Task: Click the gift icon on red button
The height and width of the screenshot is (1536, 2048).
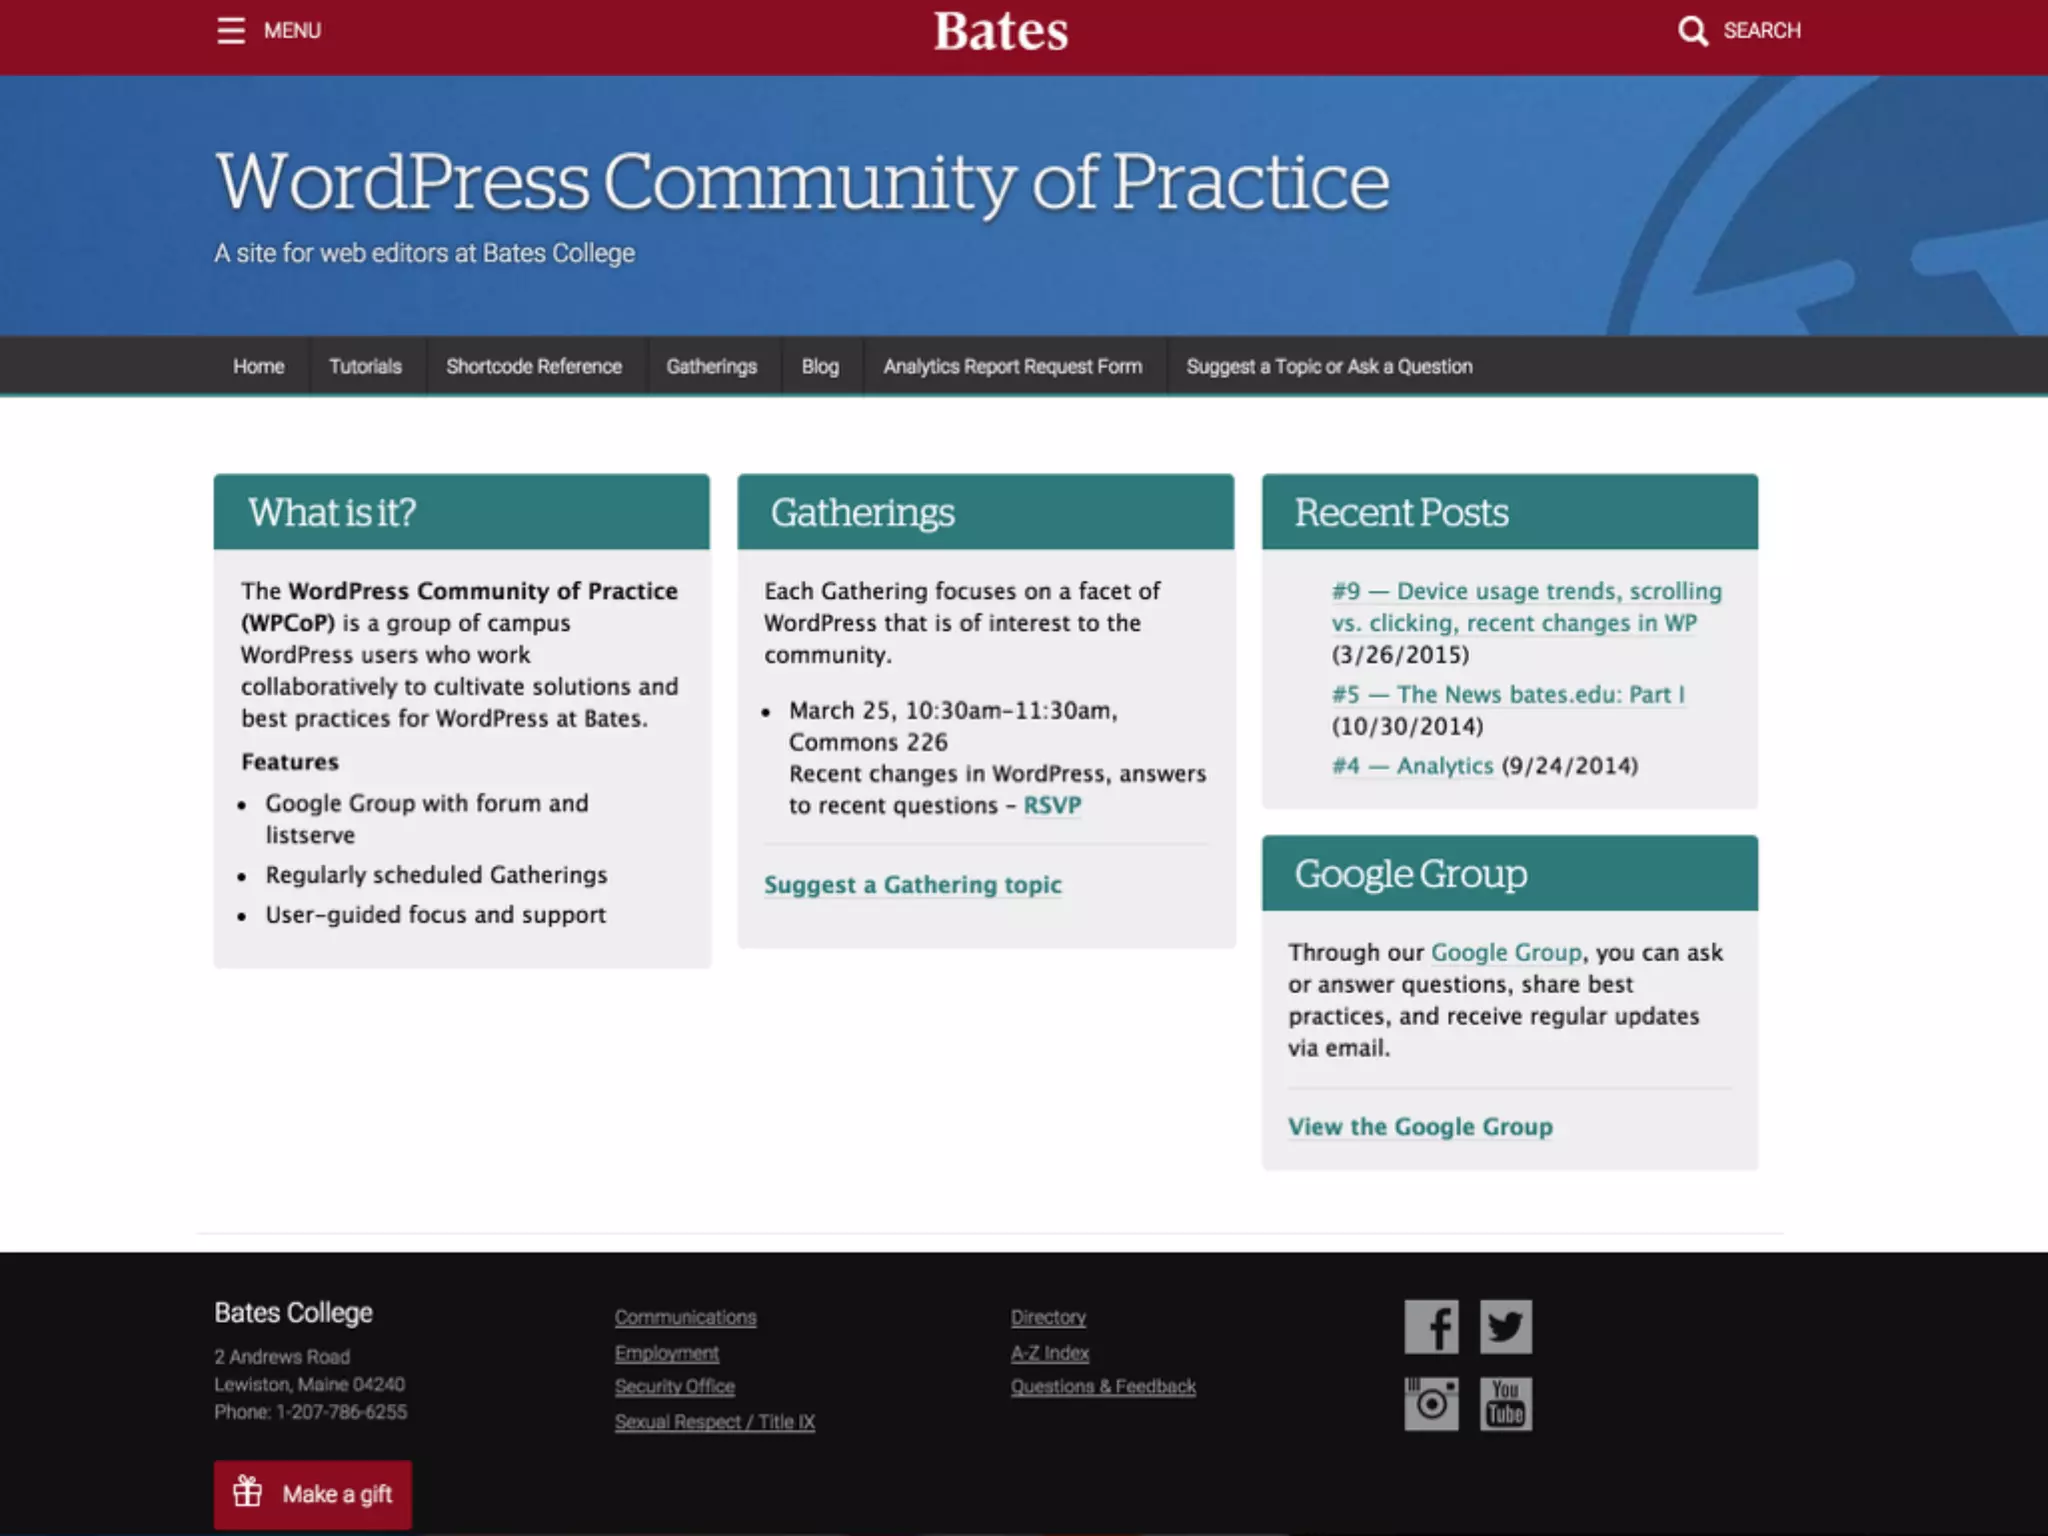Action: click(x=247, y=1492)
